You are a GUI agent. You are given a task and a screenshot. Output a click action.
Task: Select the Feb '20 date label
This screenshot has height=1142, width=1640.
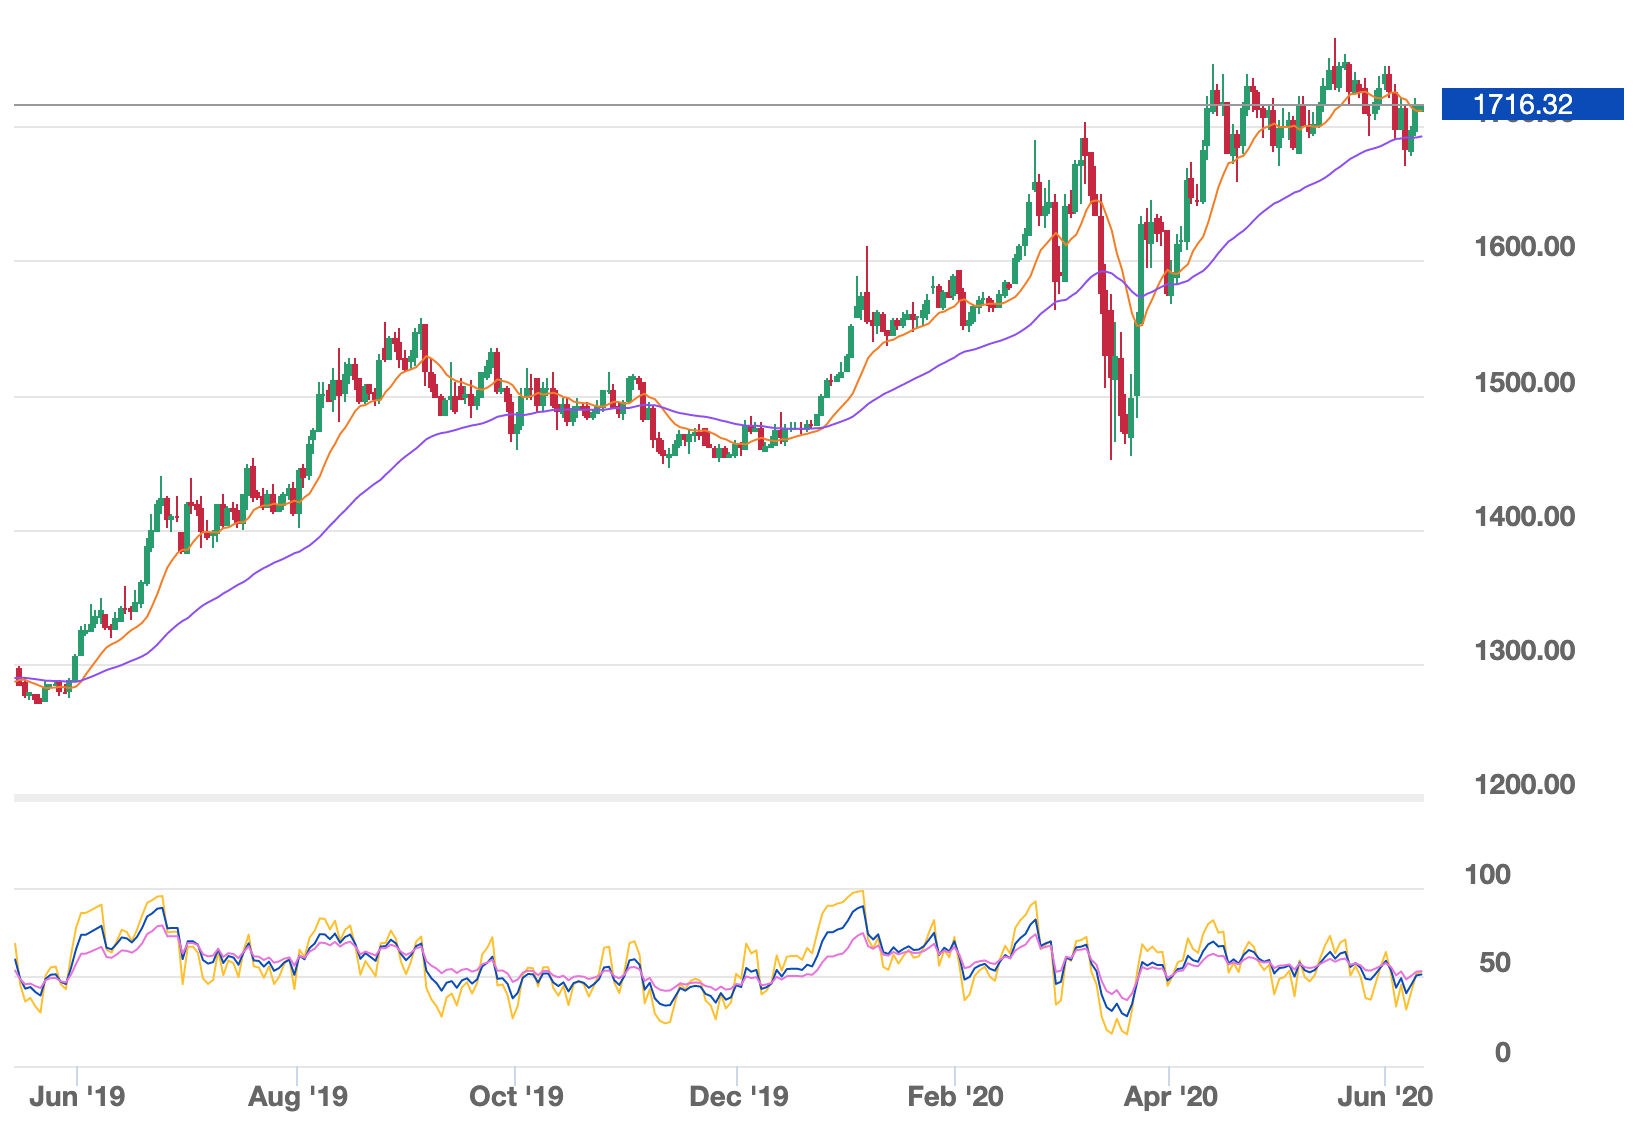[955, 1097]
